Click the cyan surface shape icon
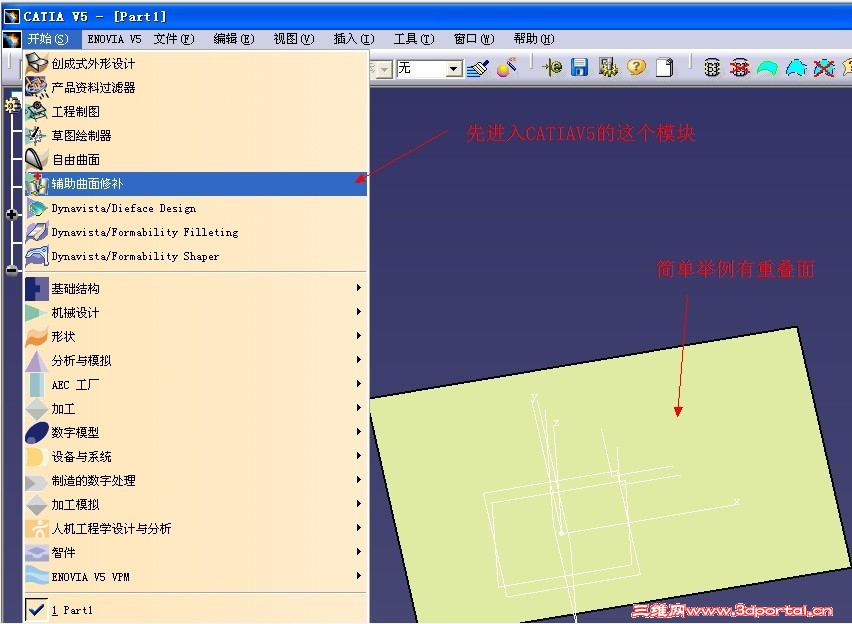The image size is (852, 624). 797,68
